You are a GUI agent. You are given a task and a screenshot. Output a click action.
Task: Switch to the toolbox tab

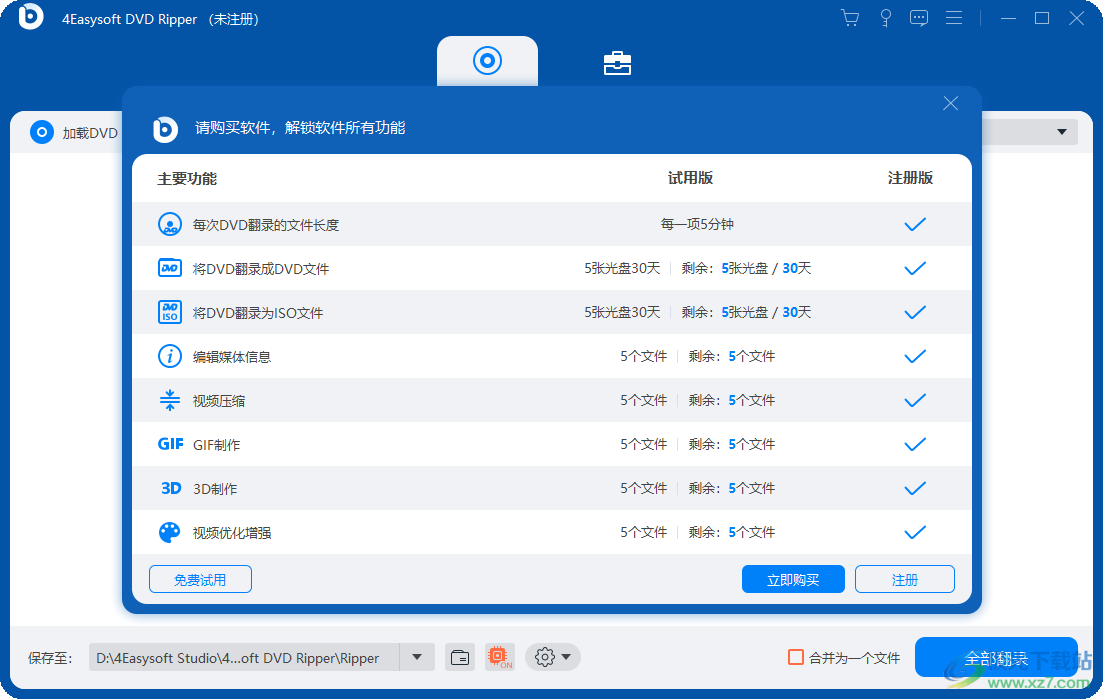(x=617, y=63)
